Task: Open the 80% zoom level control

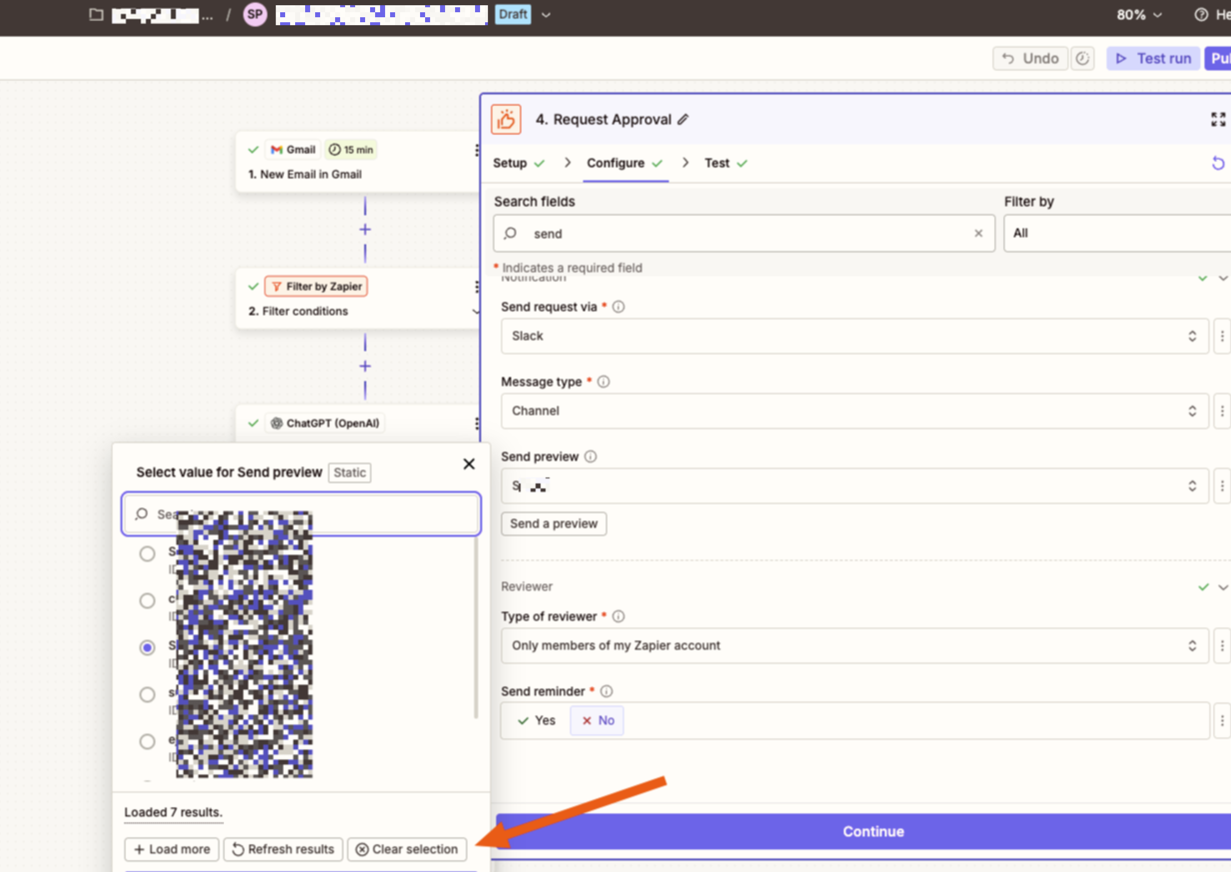Action: pyautogui.click(x=1139, y=15)
